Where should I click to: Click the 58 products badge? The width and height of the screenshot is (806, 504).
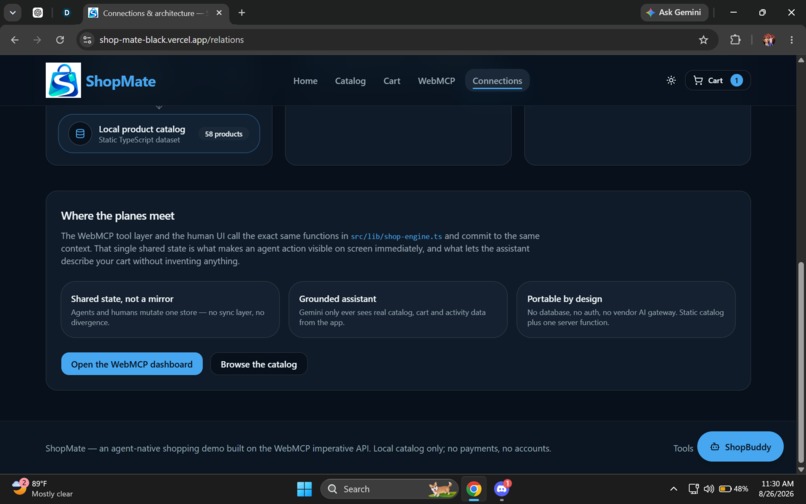(224, 134)
